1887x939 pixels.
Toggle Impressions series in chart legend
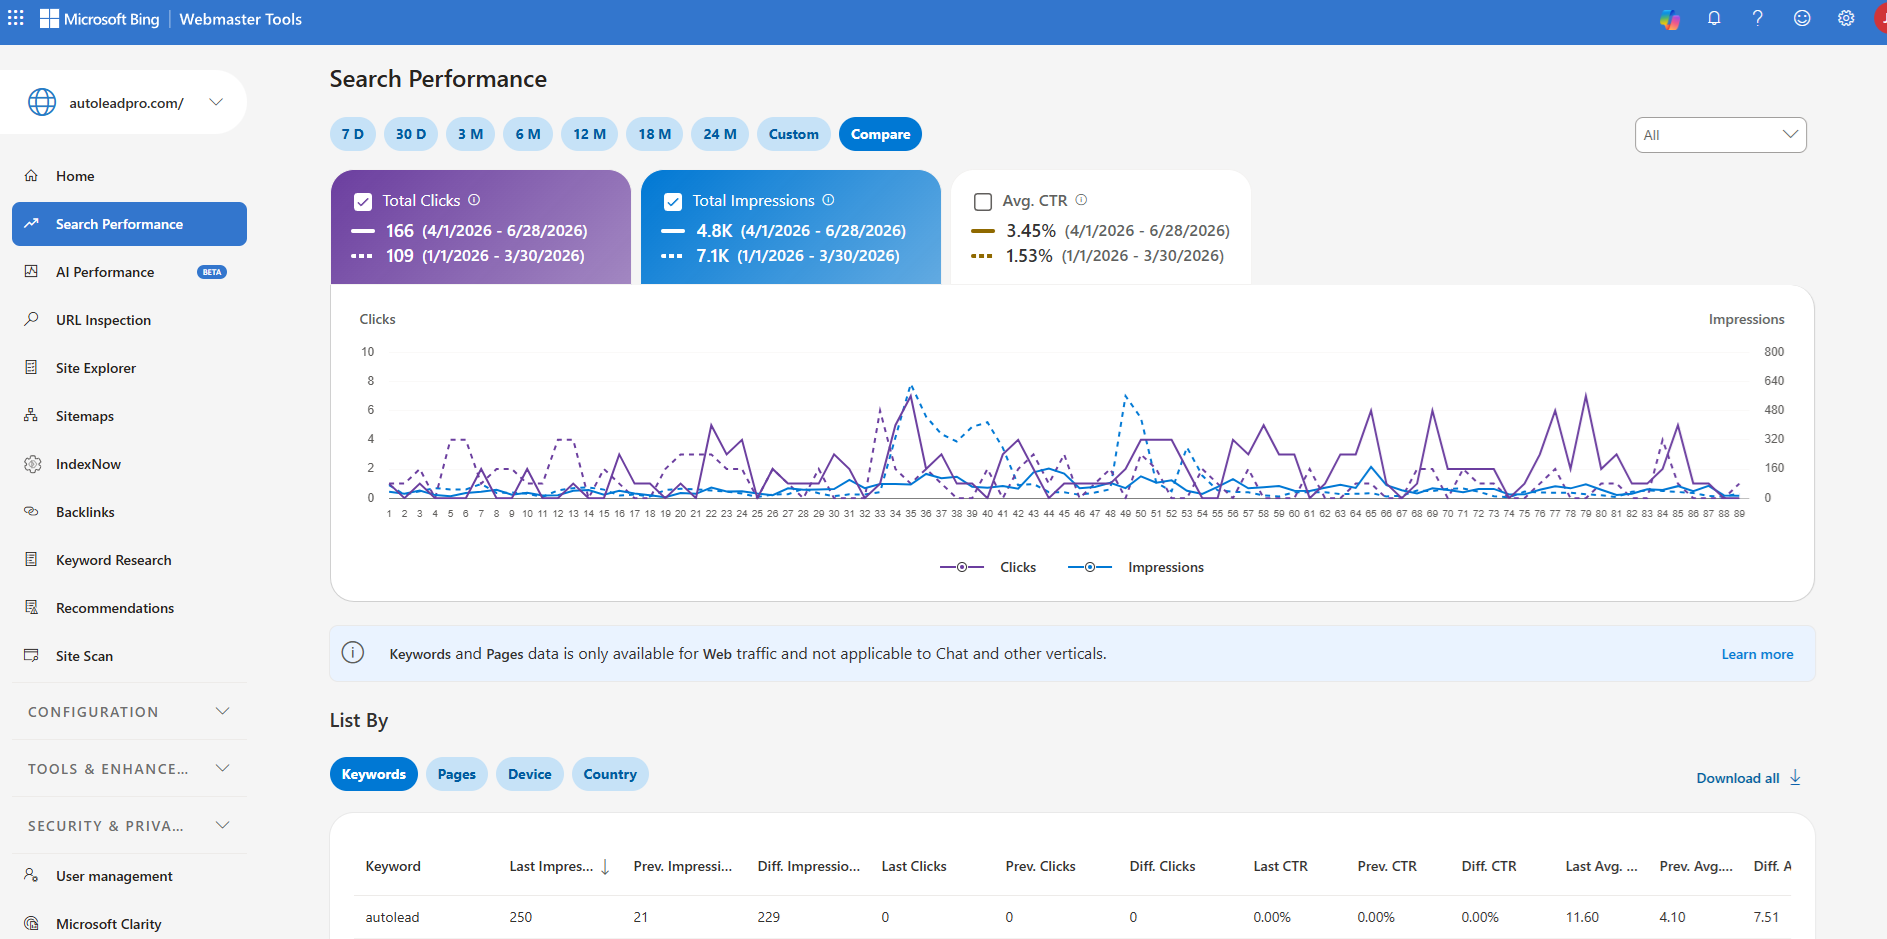[1136, 567]
